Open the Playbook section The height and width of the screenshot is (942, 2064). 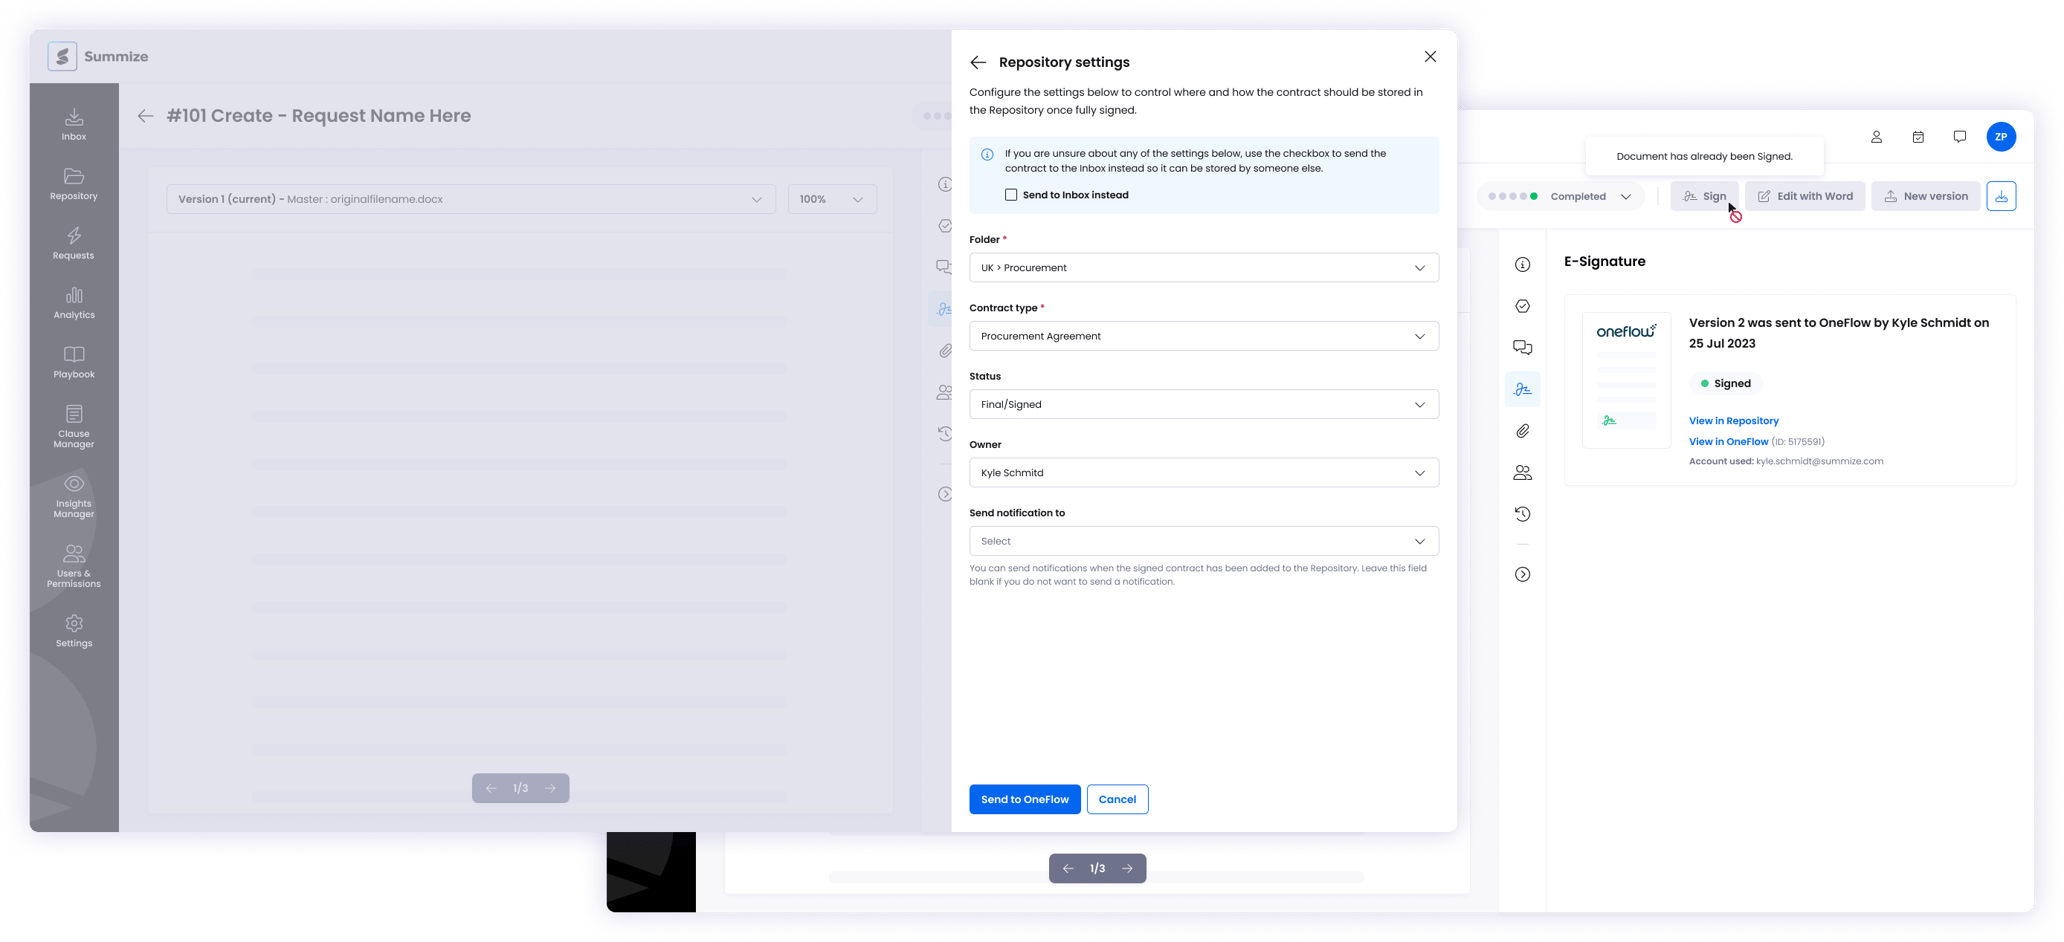[x=73, y=362]
